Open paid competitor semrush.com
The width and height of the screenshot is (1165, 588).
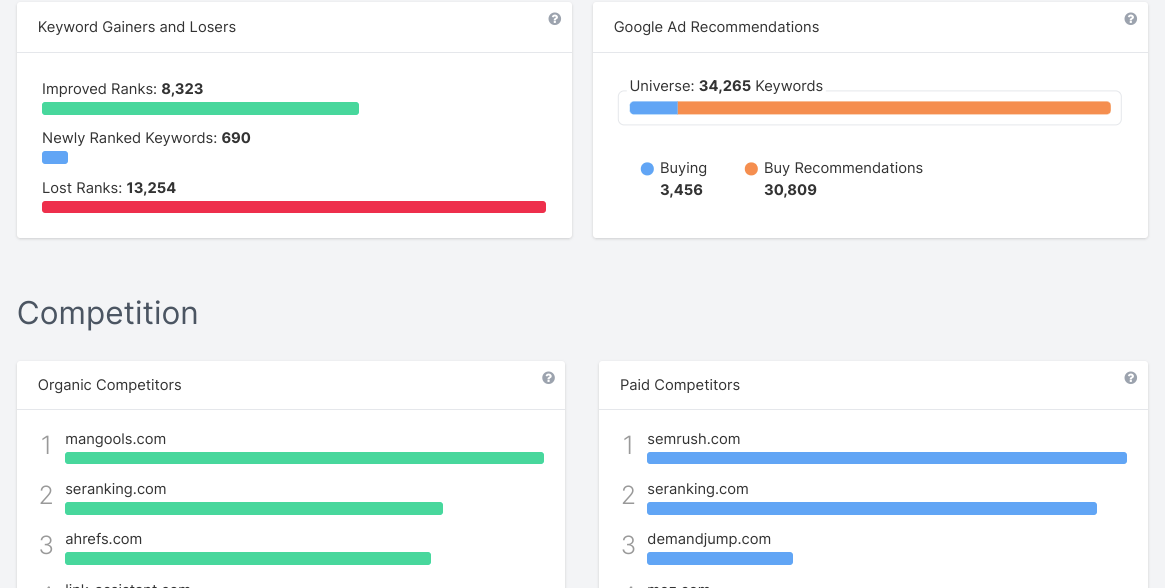(x=693, y=439)
